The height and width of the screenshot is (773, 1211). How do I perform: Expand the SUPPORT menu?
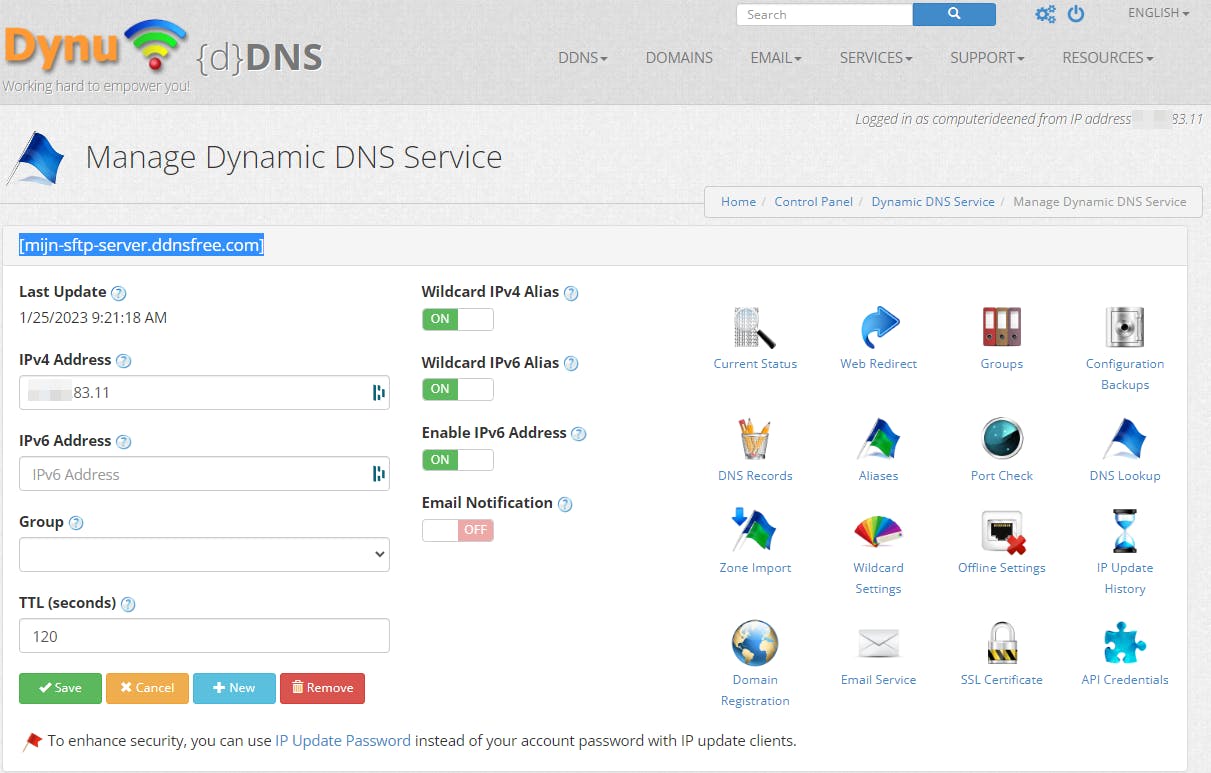tap(987, 58)
